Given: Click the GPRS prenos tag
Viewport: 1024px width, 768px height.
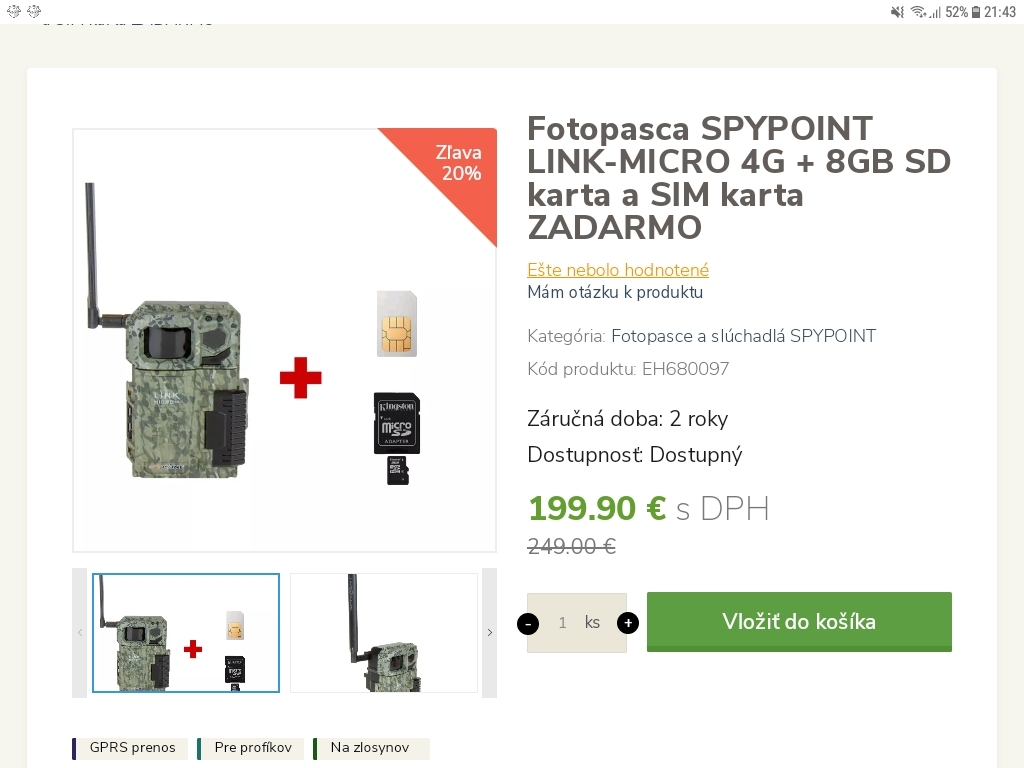Looking at the screenshot, I should tap(130, 748).
